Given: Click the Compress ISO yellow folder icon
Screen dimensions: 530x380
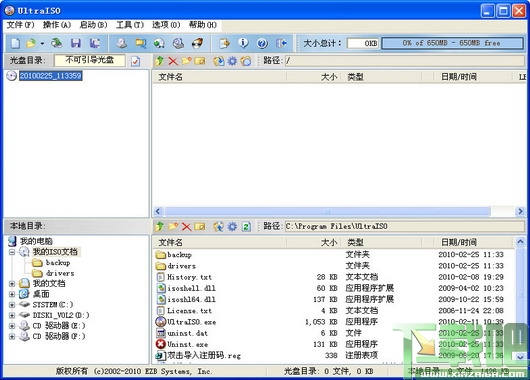Looking at the screenshot, I should click(141, 43).
